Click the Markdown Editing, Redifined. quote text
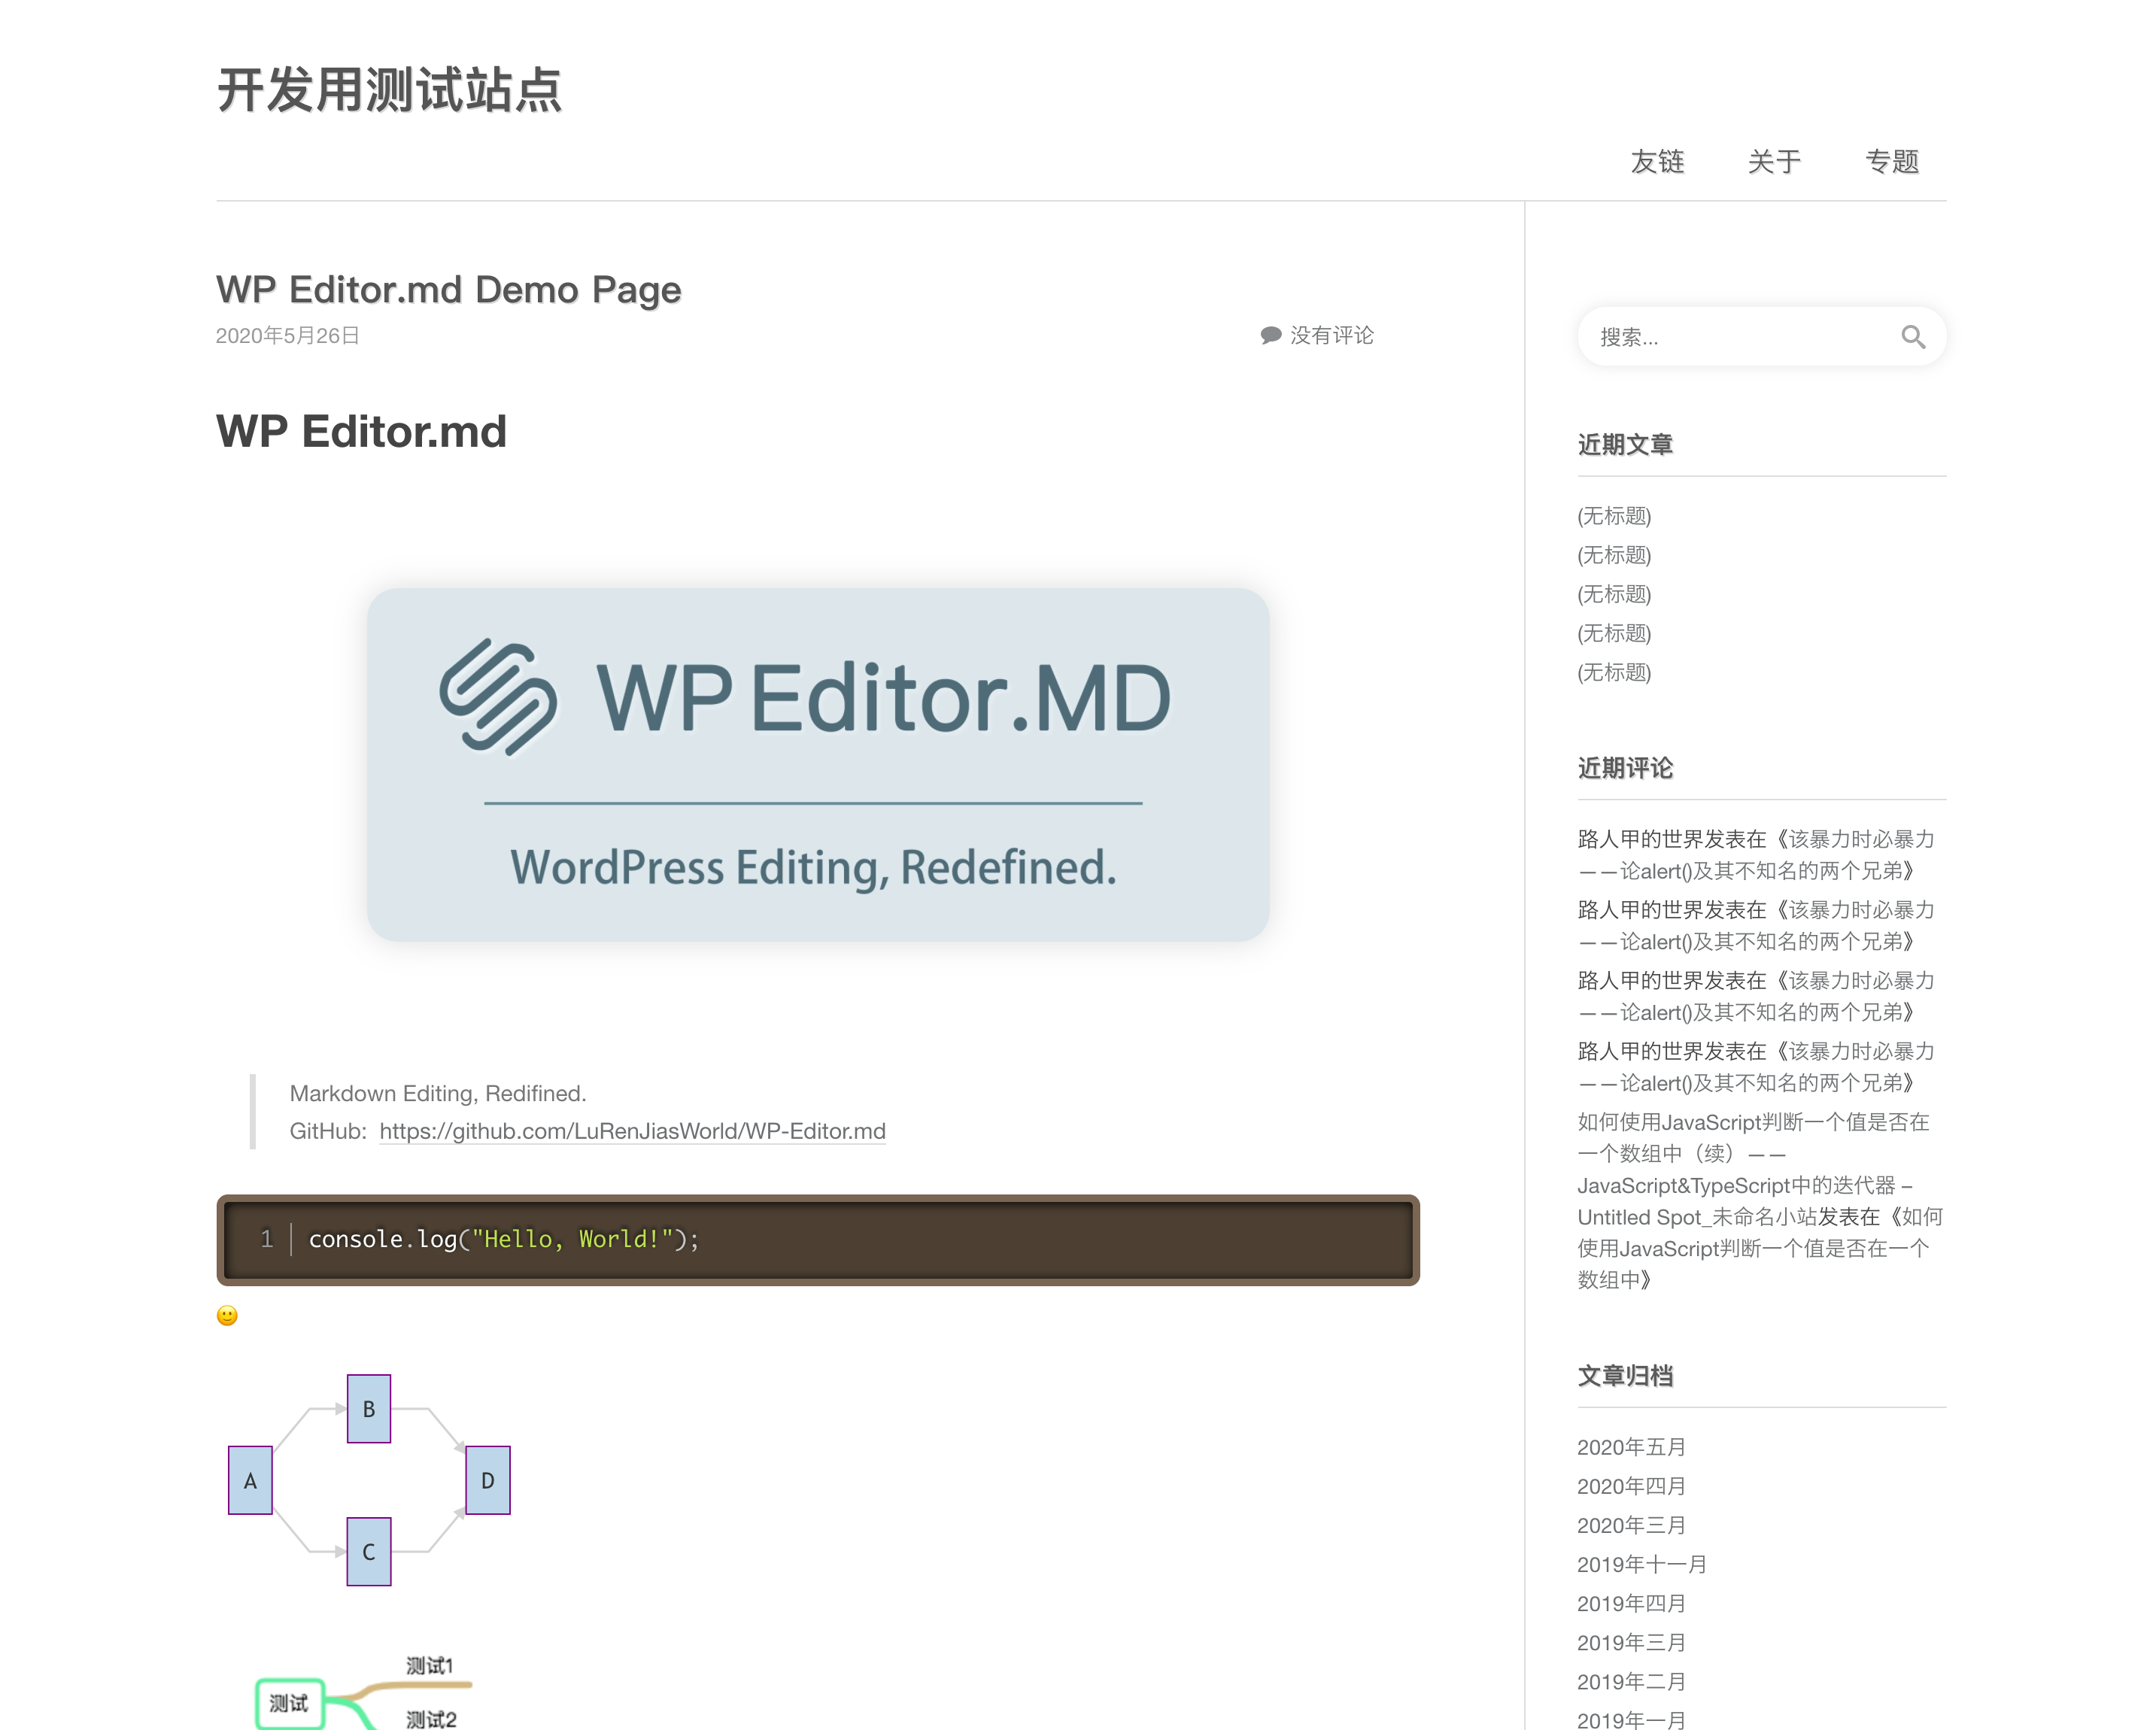2156x1730 pixels. (438, 1093)
